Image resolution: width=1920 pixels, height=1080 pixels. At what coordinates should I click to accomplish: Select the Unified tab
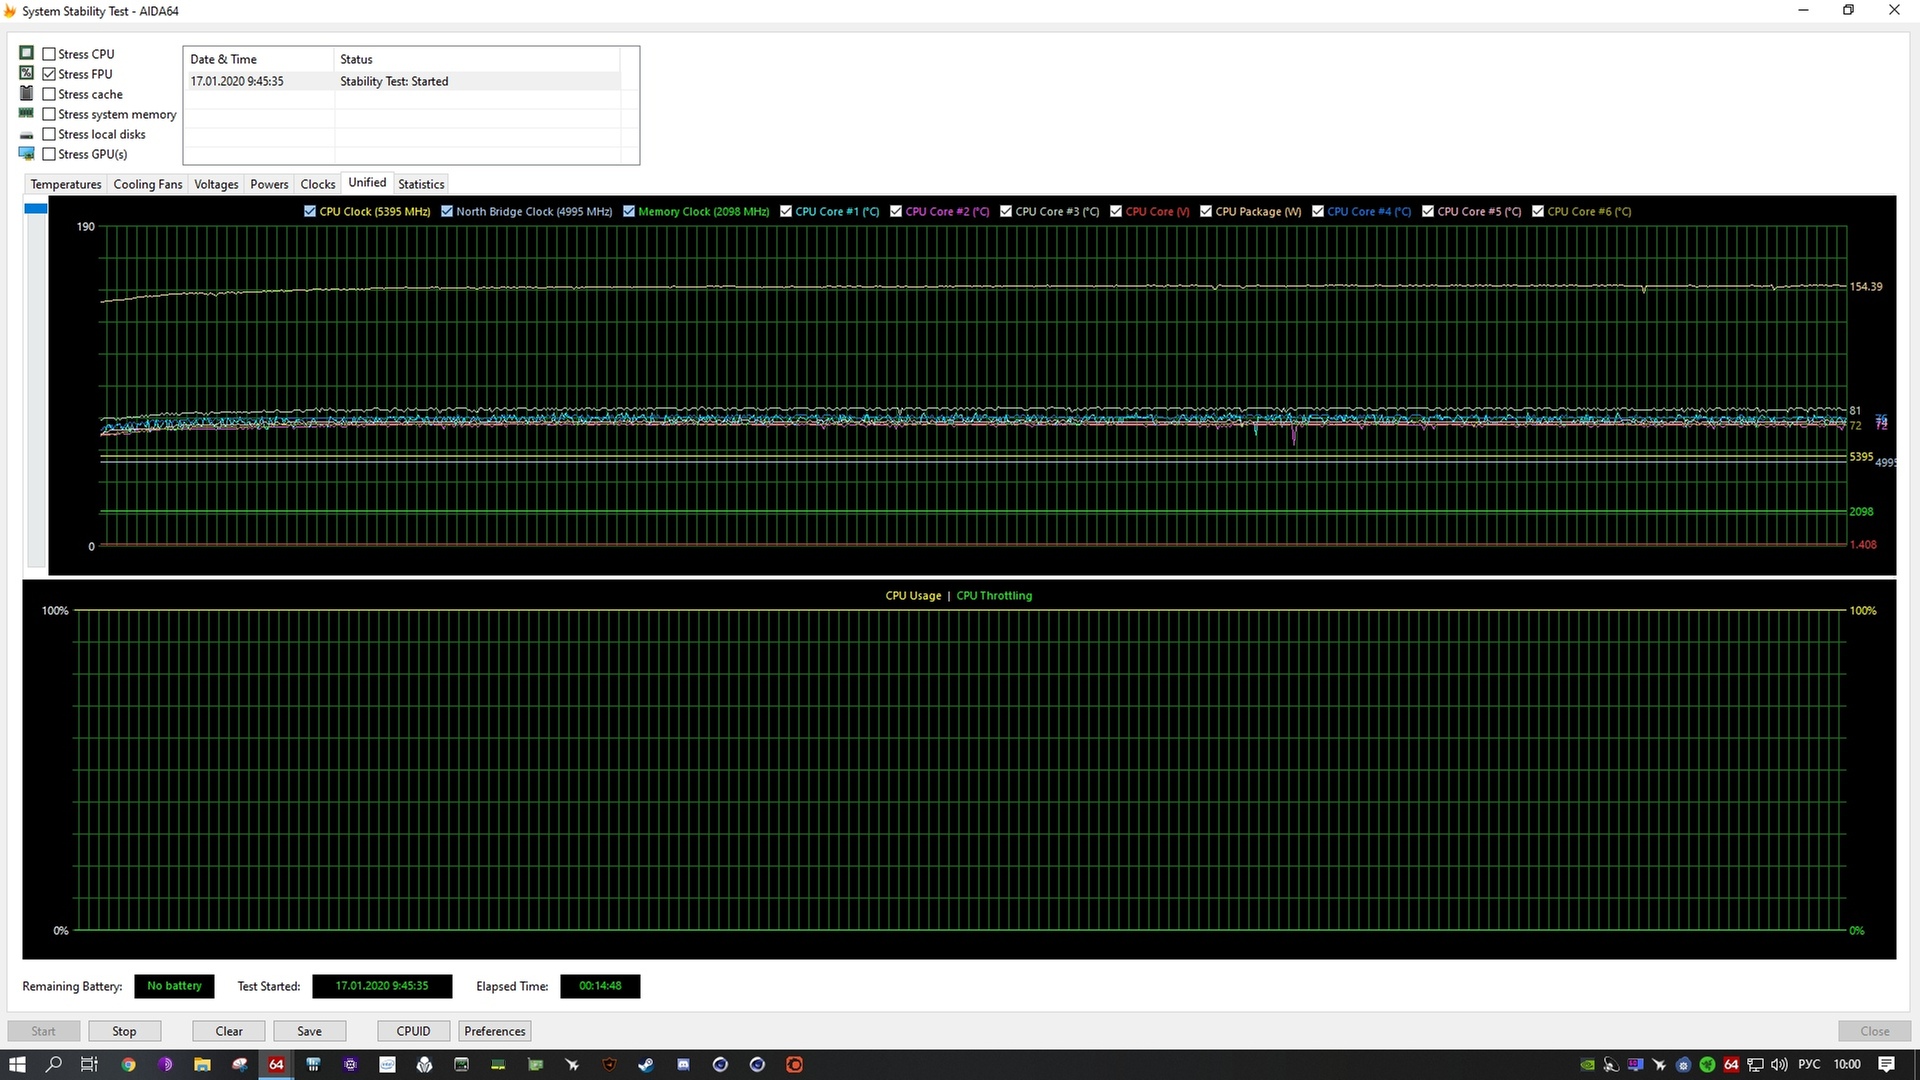pyautogui.click(x=367, y=183)
